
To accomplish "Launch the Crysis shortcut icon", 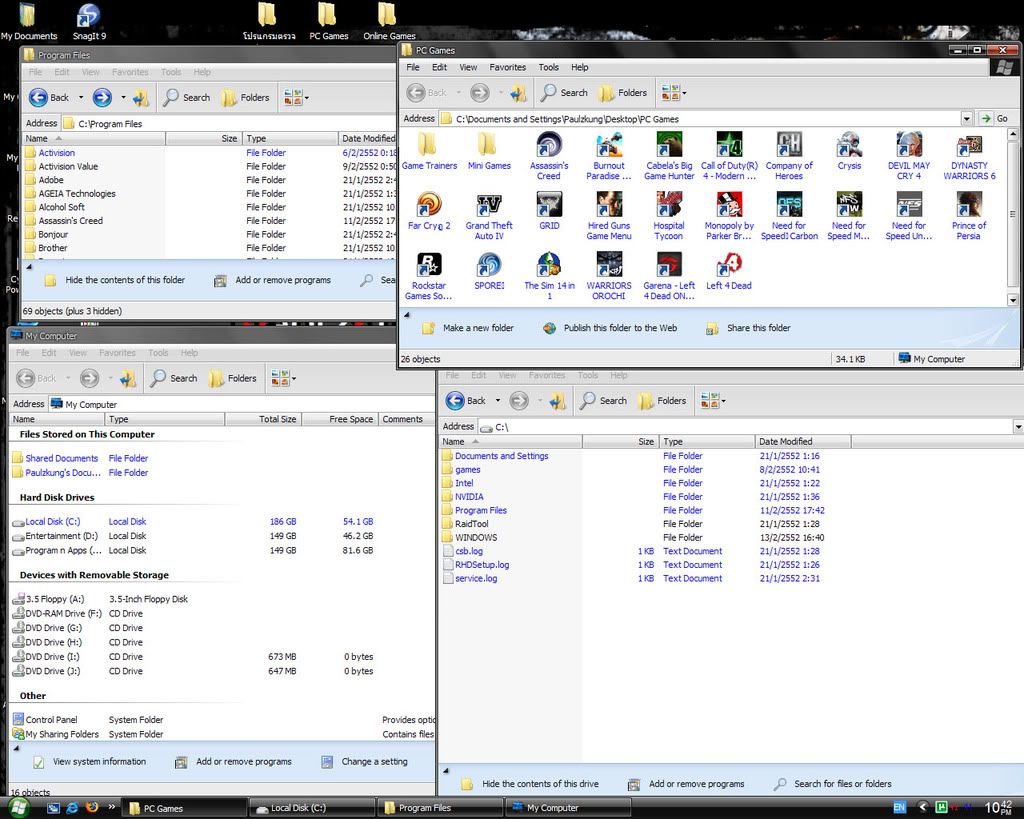I will point(849,146).
